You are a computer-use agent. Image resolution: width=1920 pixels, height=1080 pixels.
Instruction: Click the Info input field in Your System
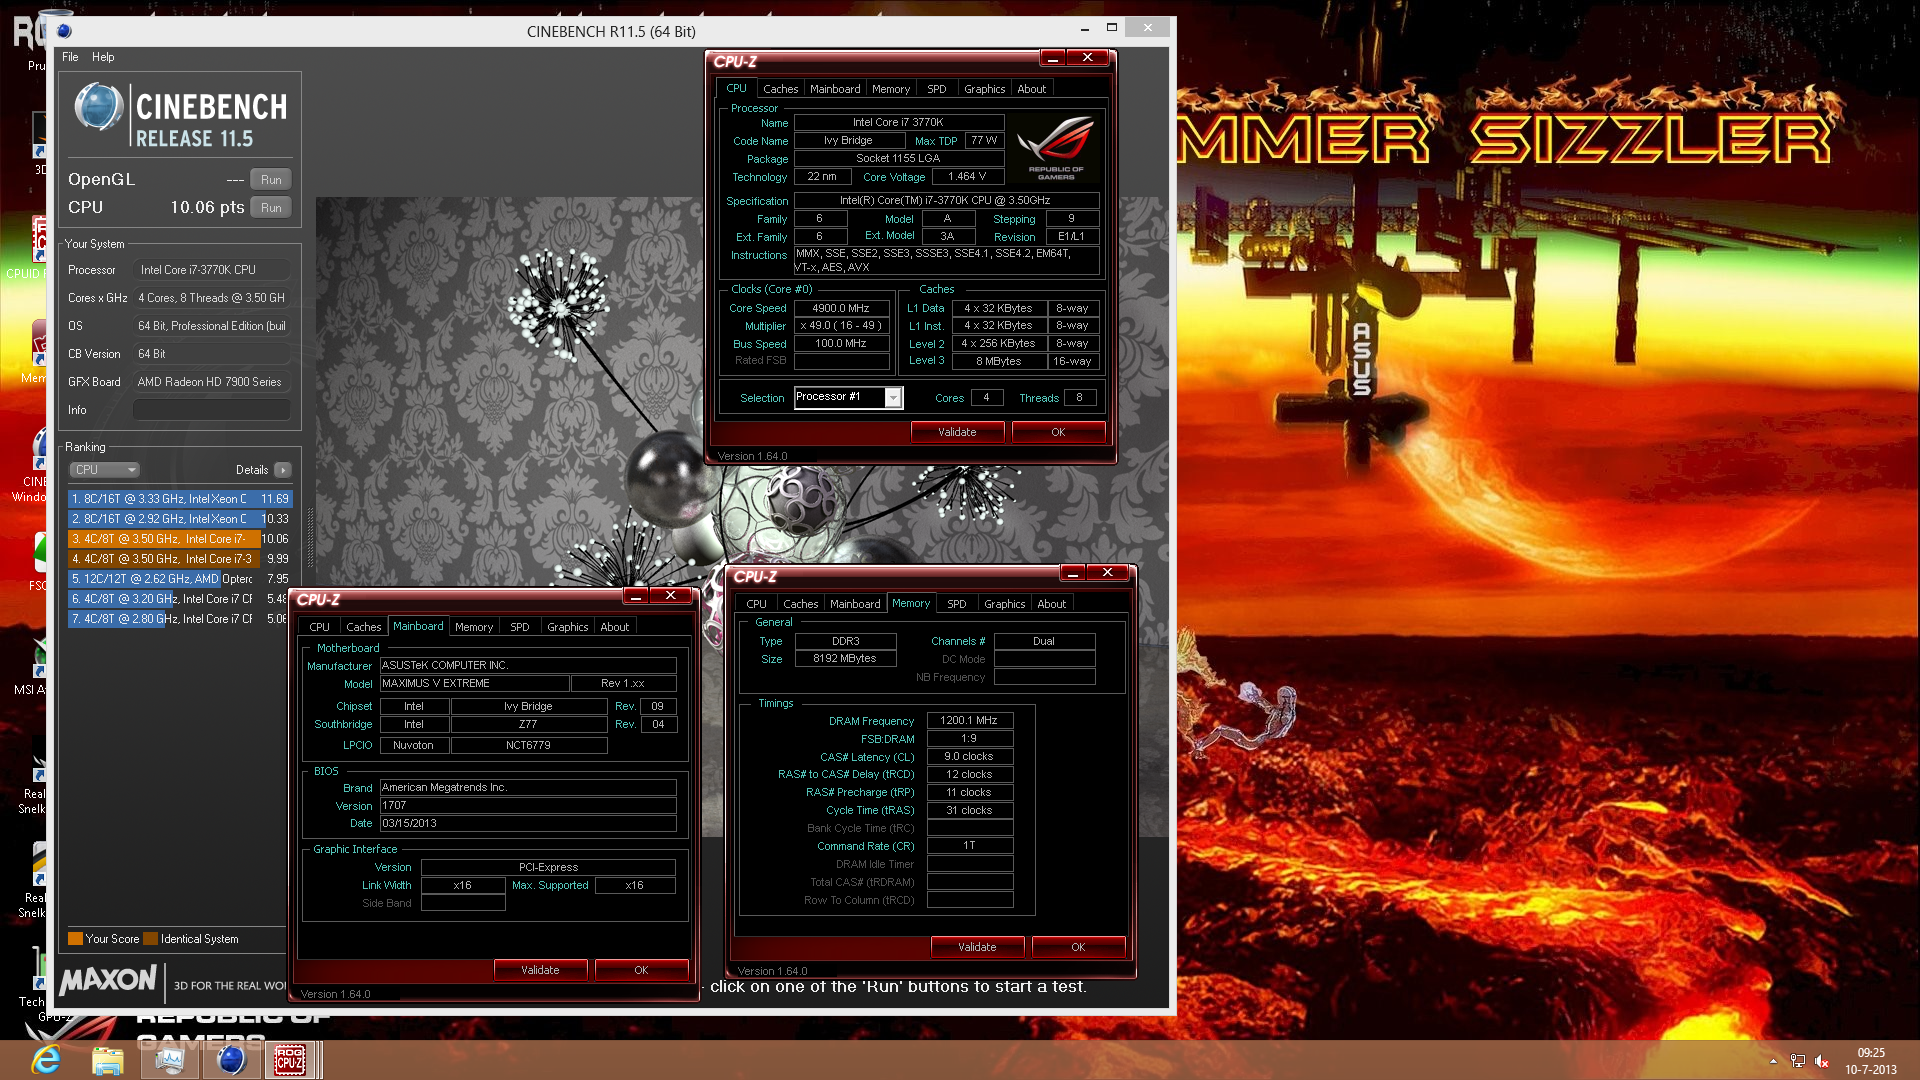(x=212, y=410)
